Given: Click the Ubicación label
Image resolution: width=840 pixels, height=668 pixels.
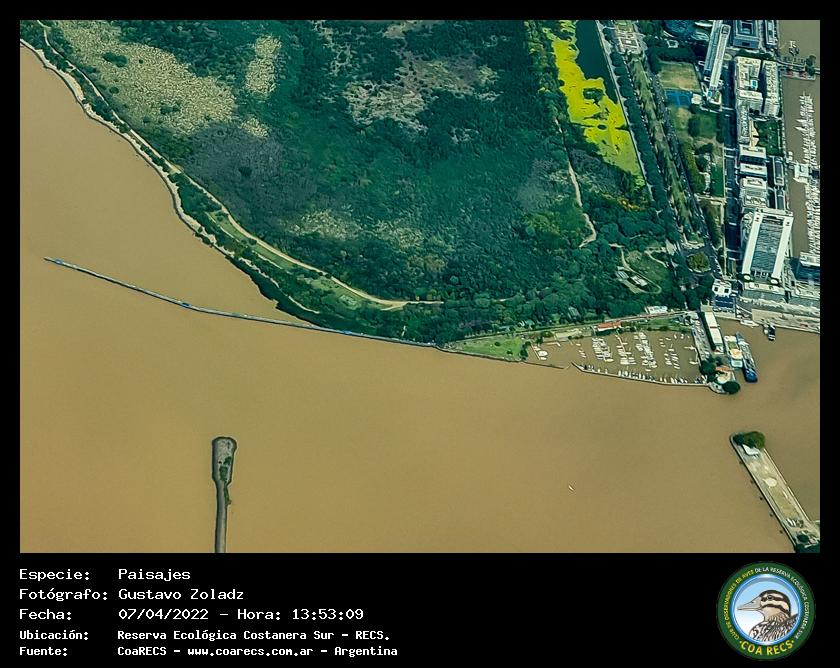Looking at the screenshot, I should 54,634.
